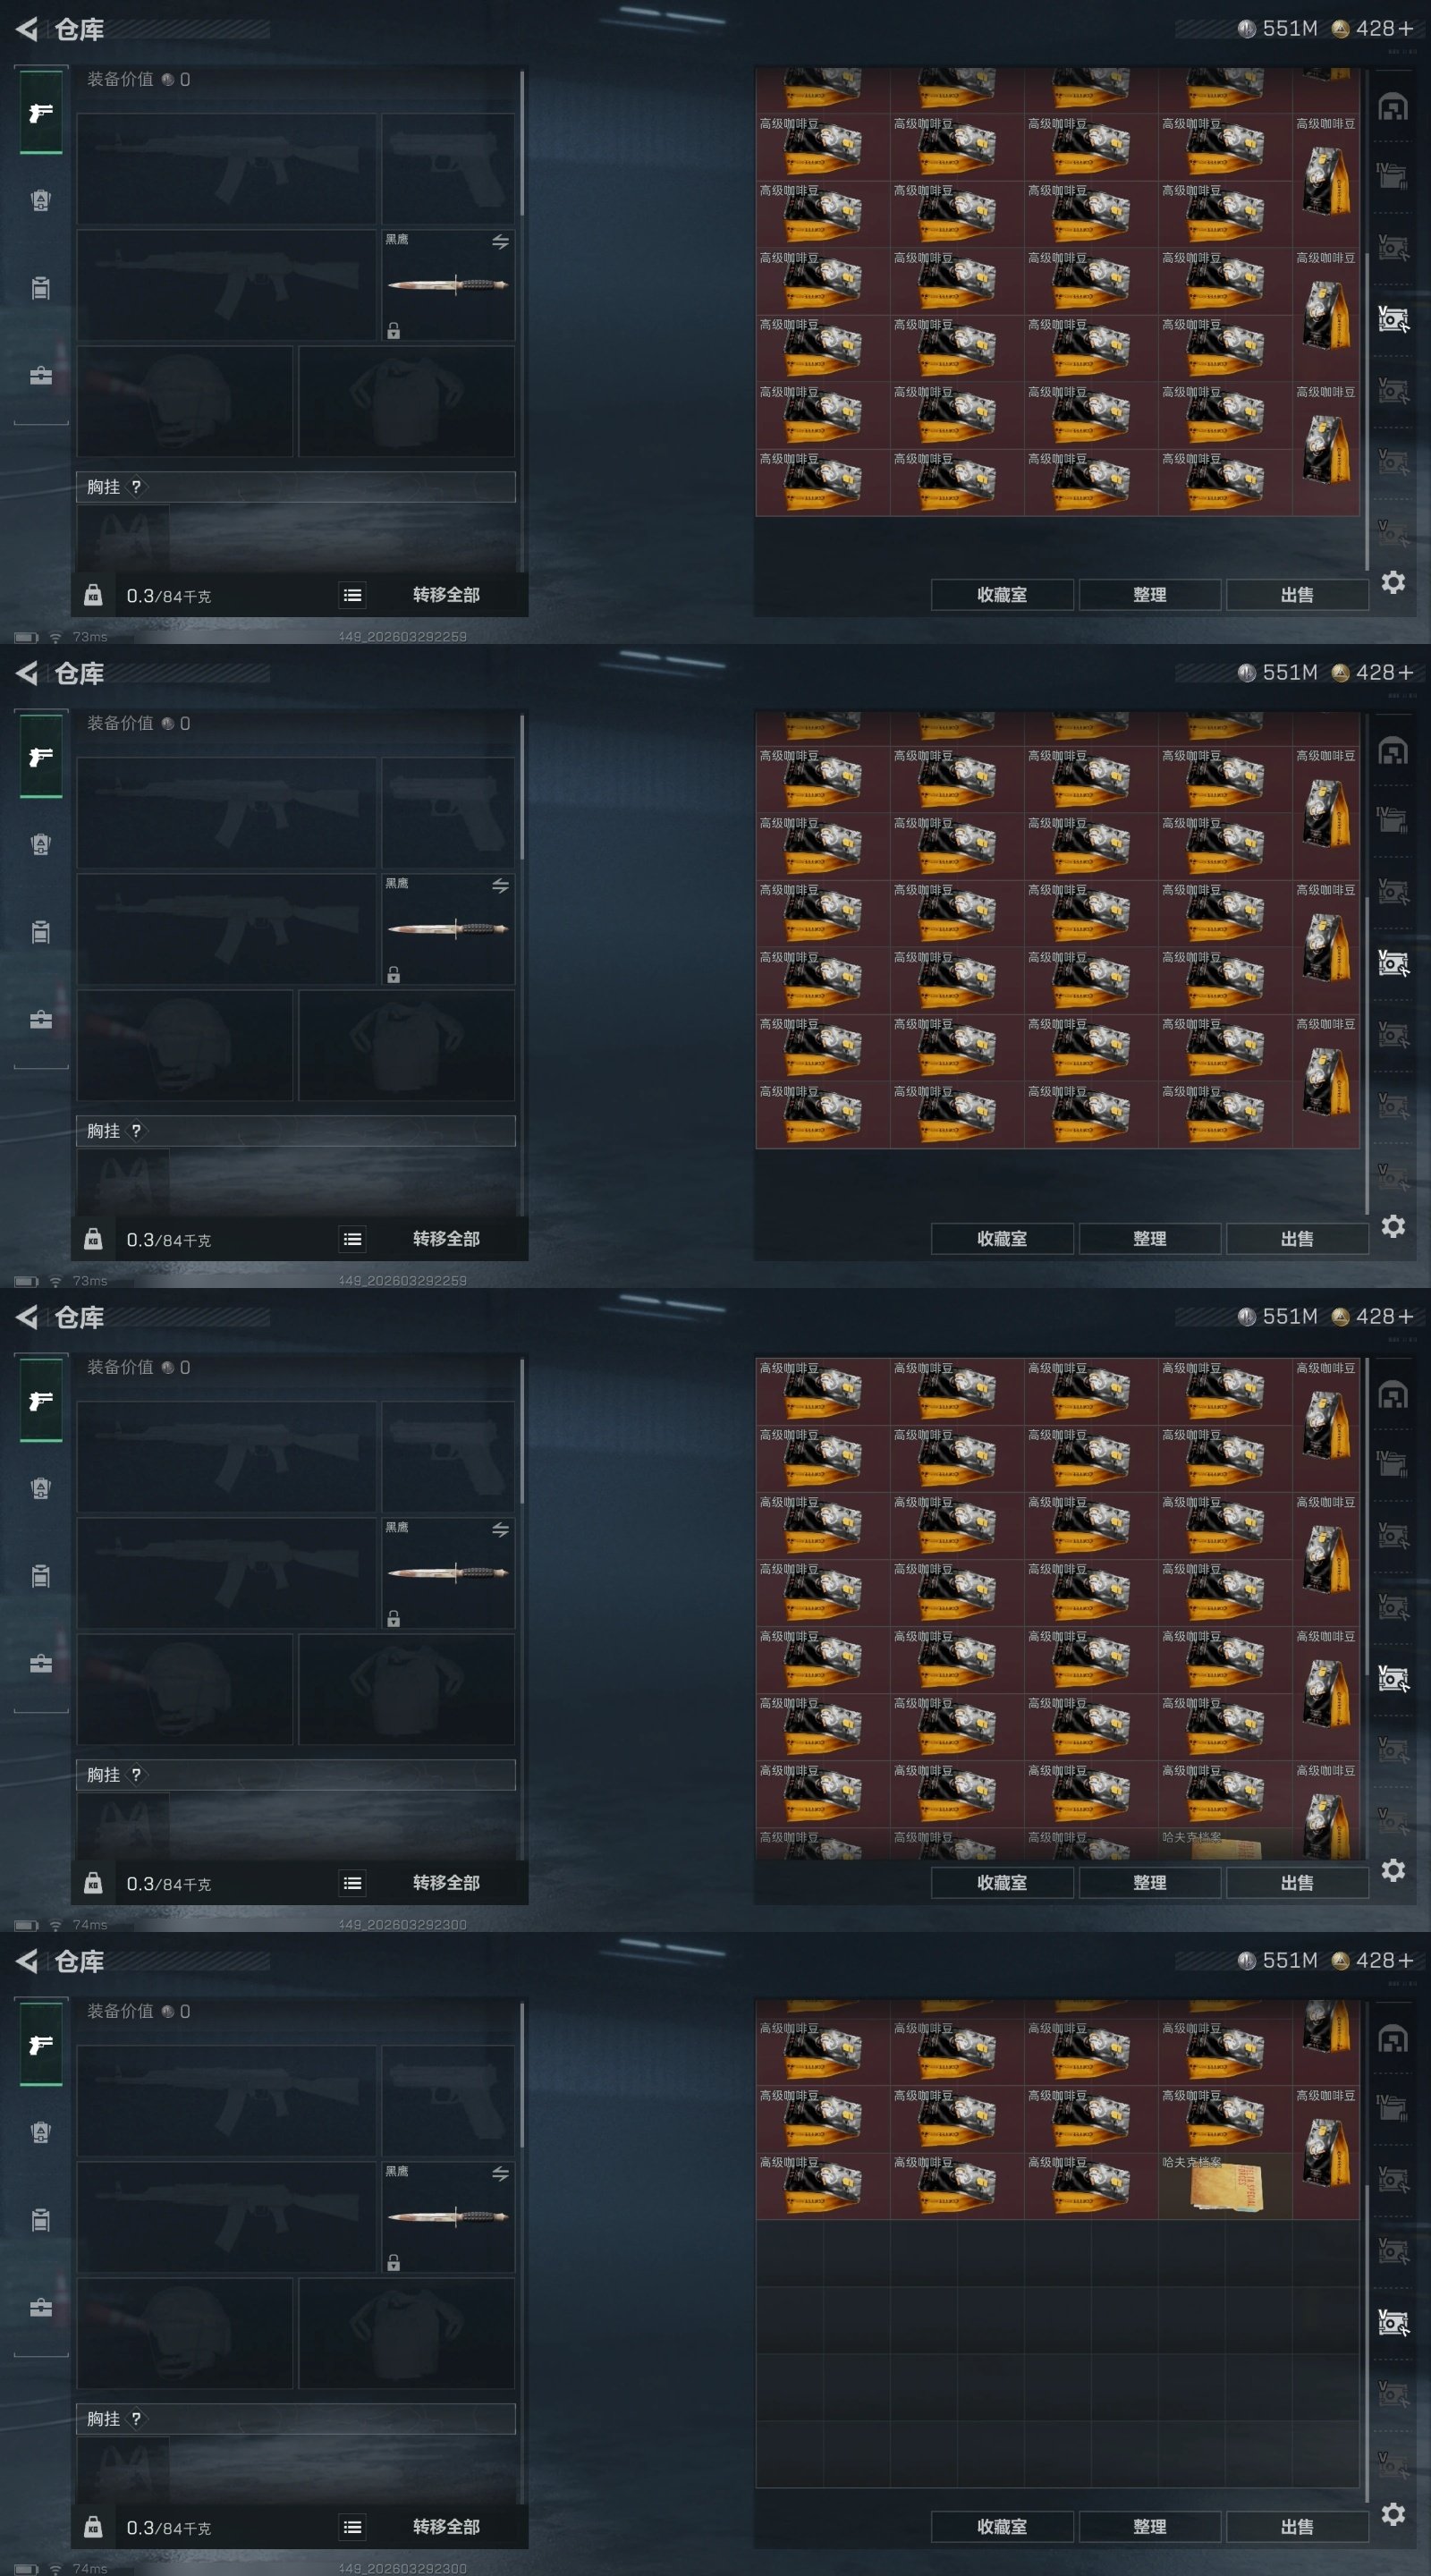Click the stash grid vertical scrollbar

[x=1367, y=320]
